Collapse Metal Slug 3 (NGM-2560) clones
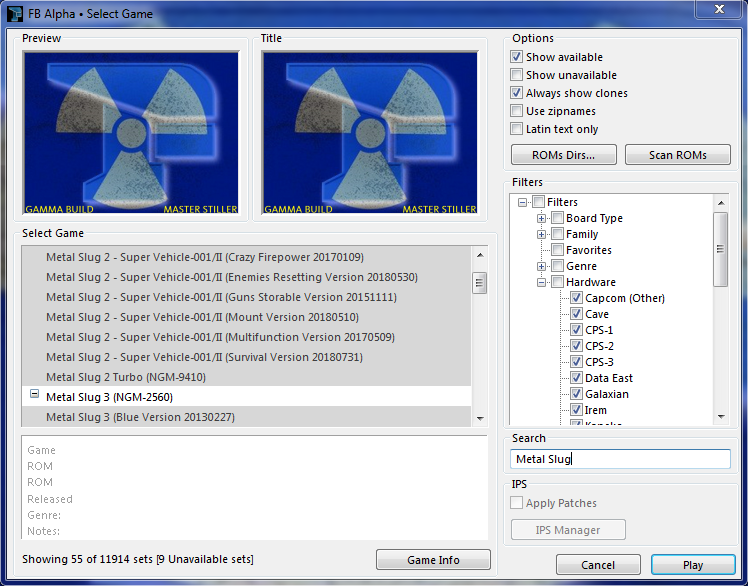Viewport: 748px width, 586px height. [x=34, y=394]
